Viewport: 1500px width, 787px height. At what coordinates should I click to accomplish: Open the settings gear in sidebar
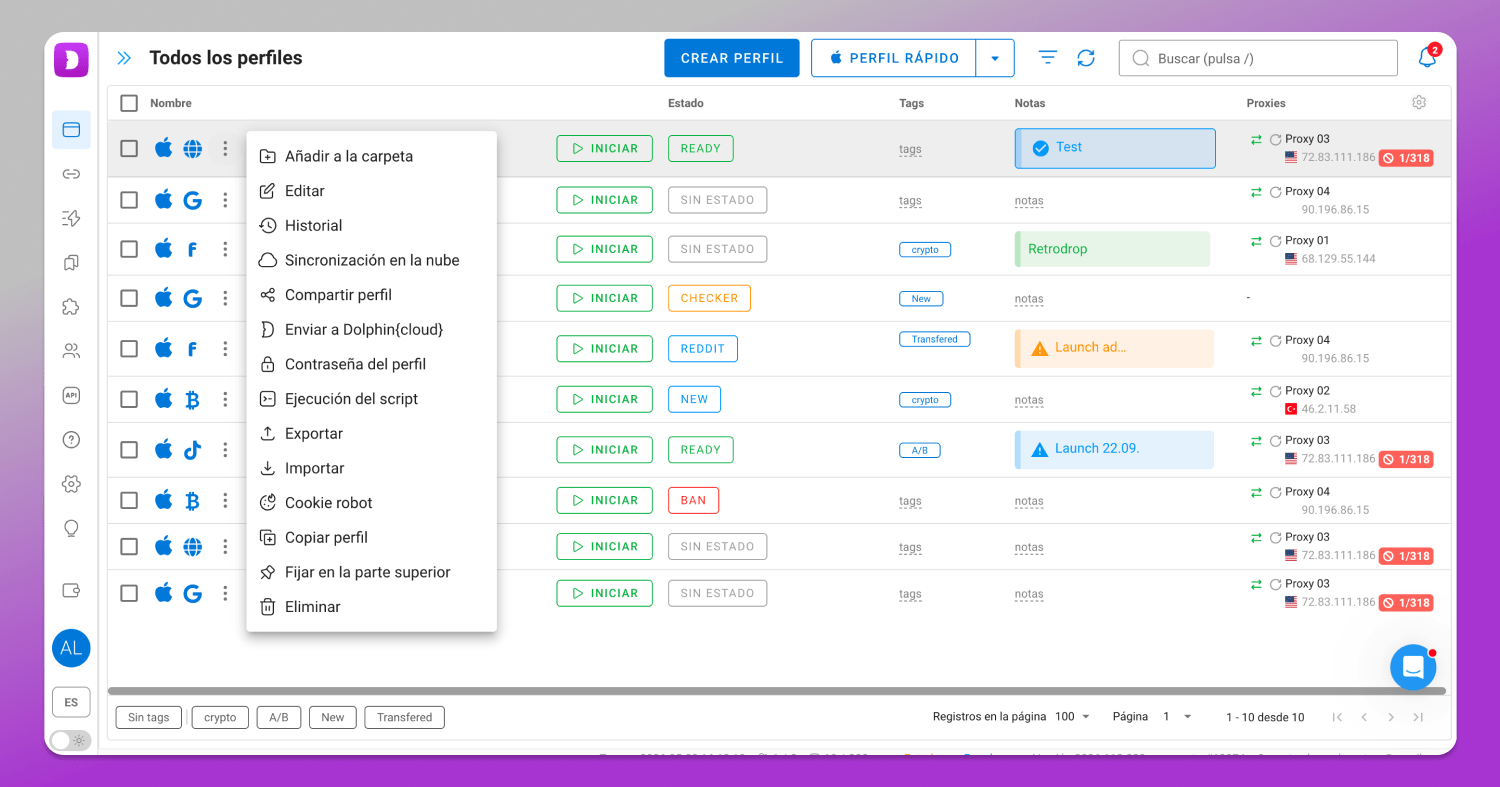[71, 484]
